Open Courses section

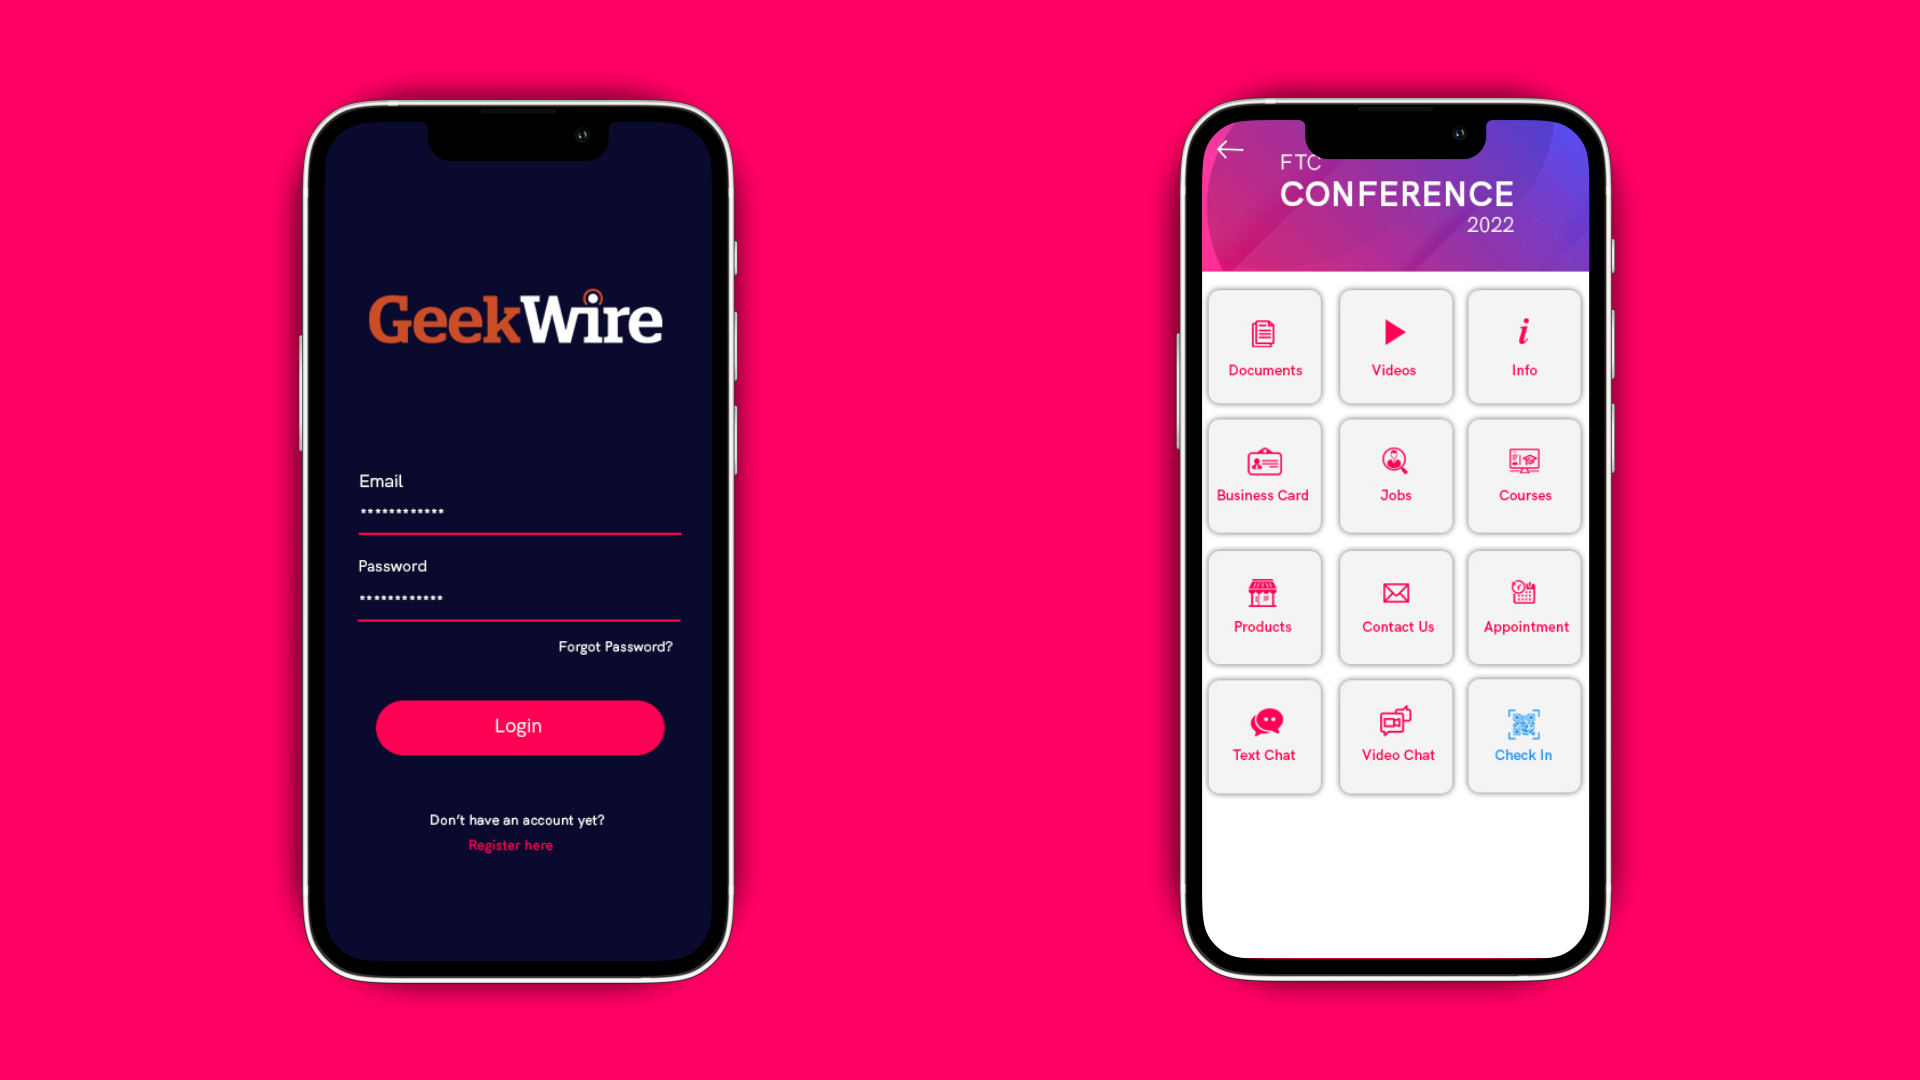[1523, 475]
